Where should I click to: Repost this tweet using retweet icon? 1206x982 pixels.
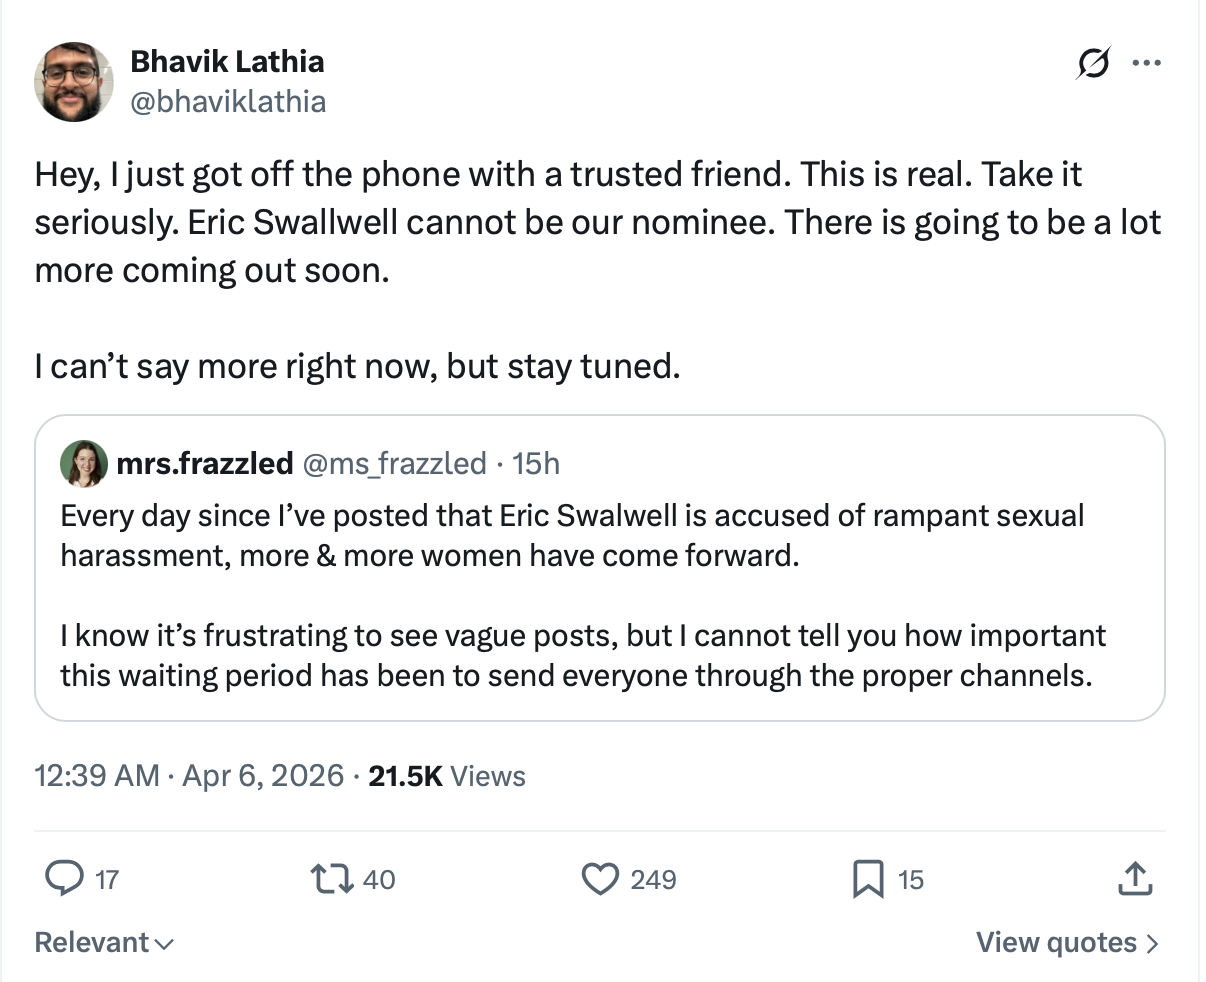[x=333, y=879]
